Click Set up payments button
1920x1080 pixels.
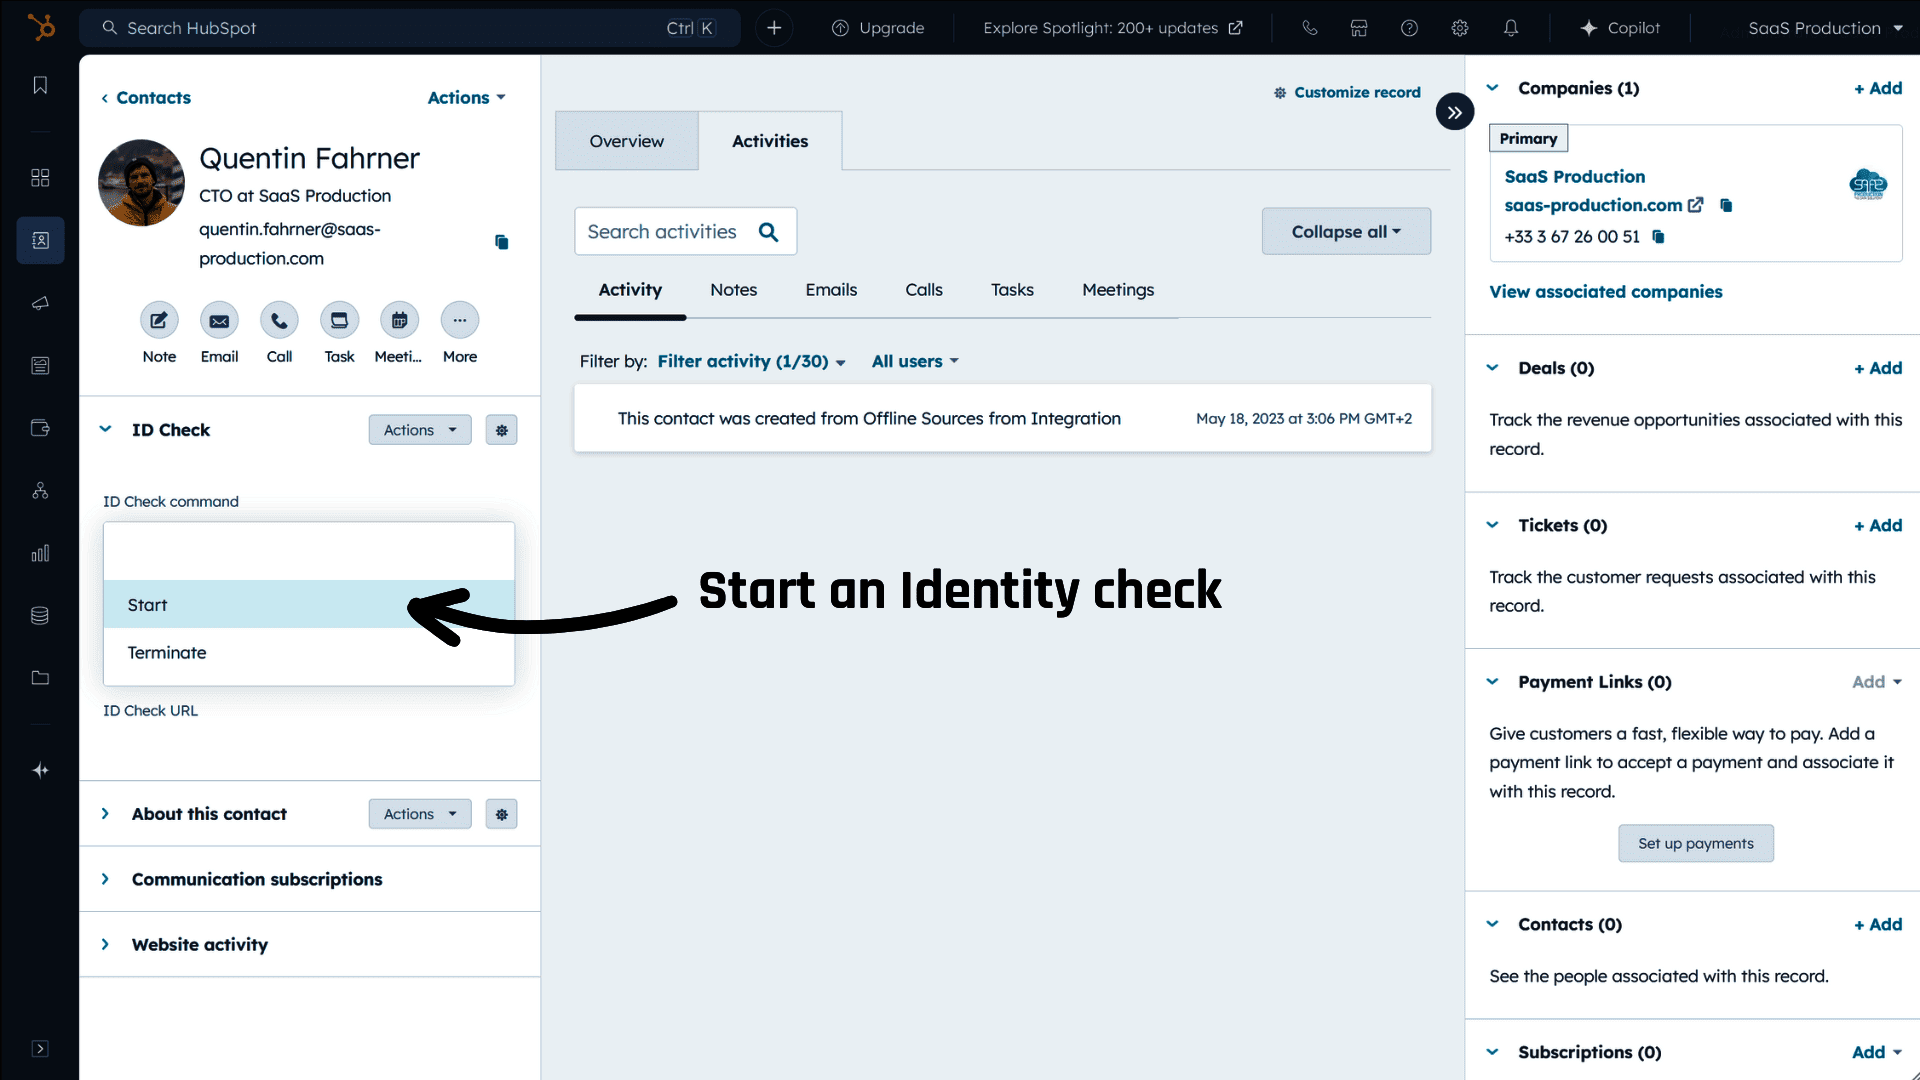tap(1695, 844)
